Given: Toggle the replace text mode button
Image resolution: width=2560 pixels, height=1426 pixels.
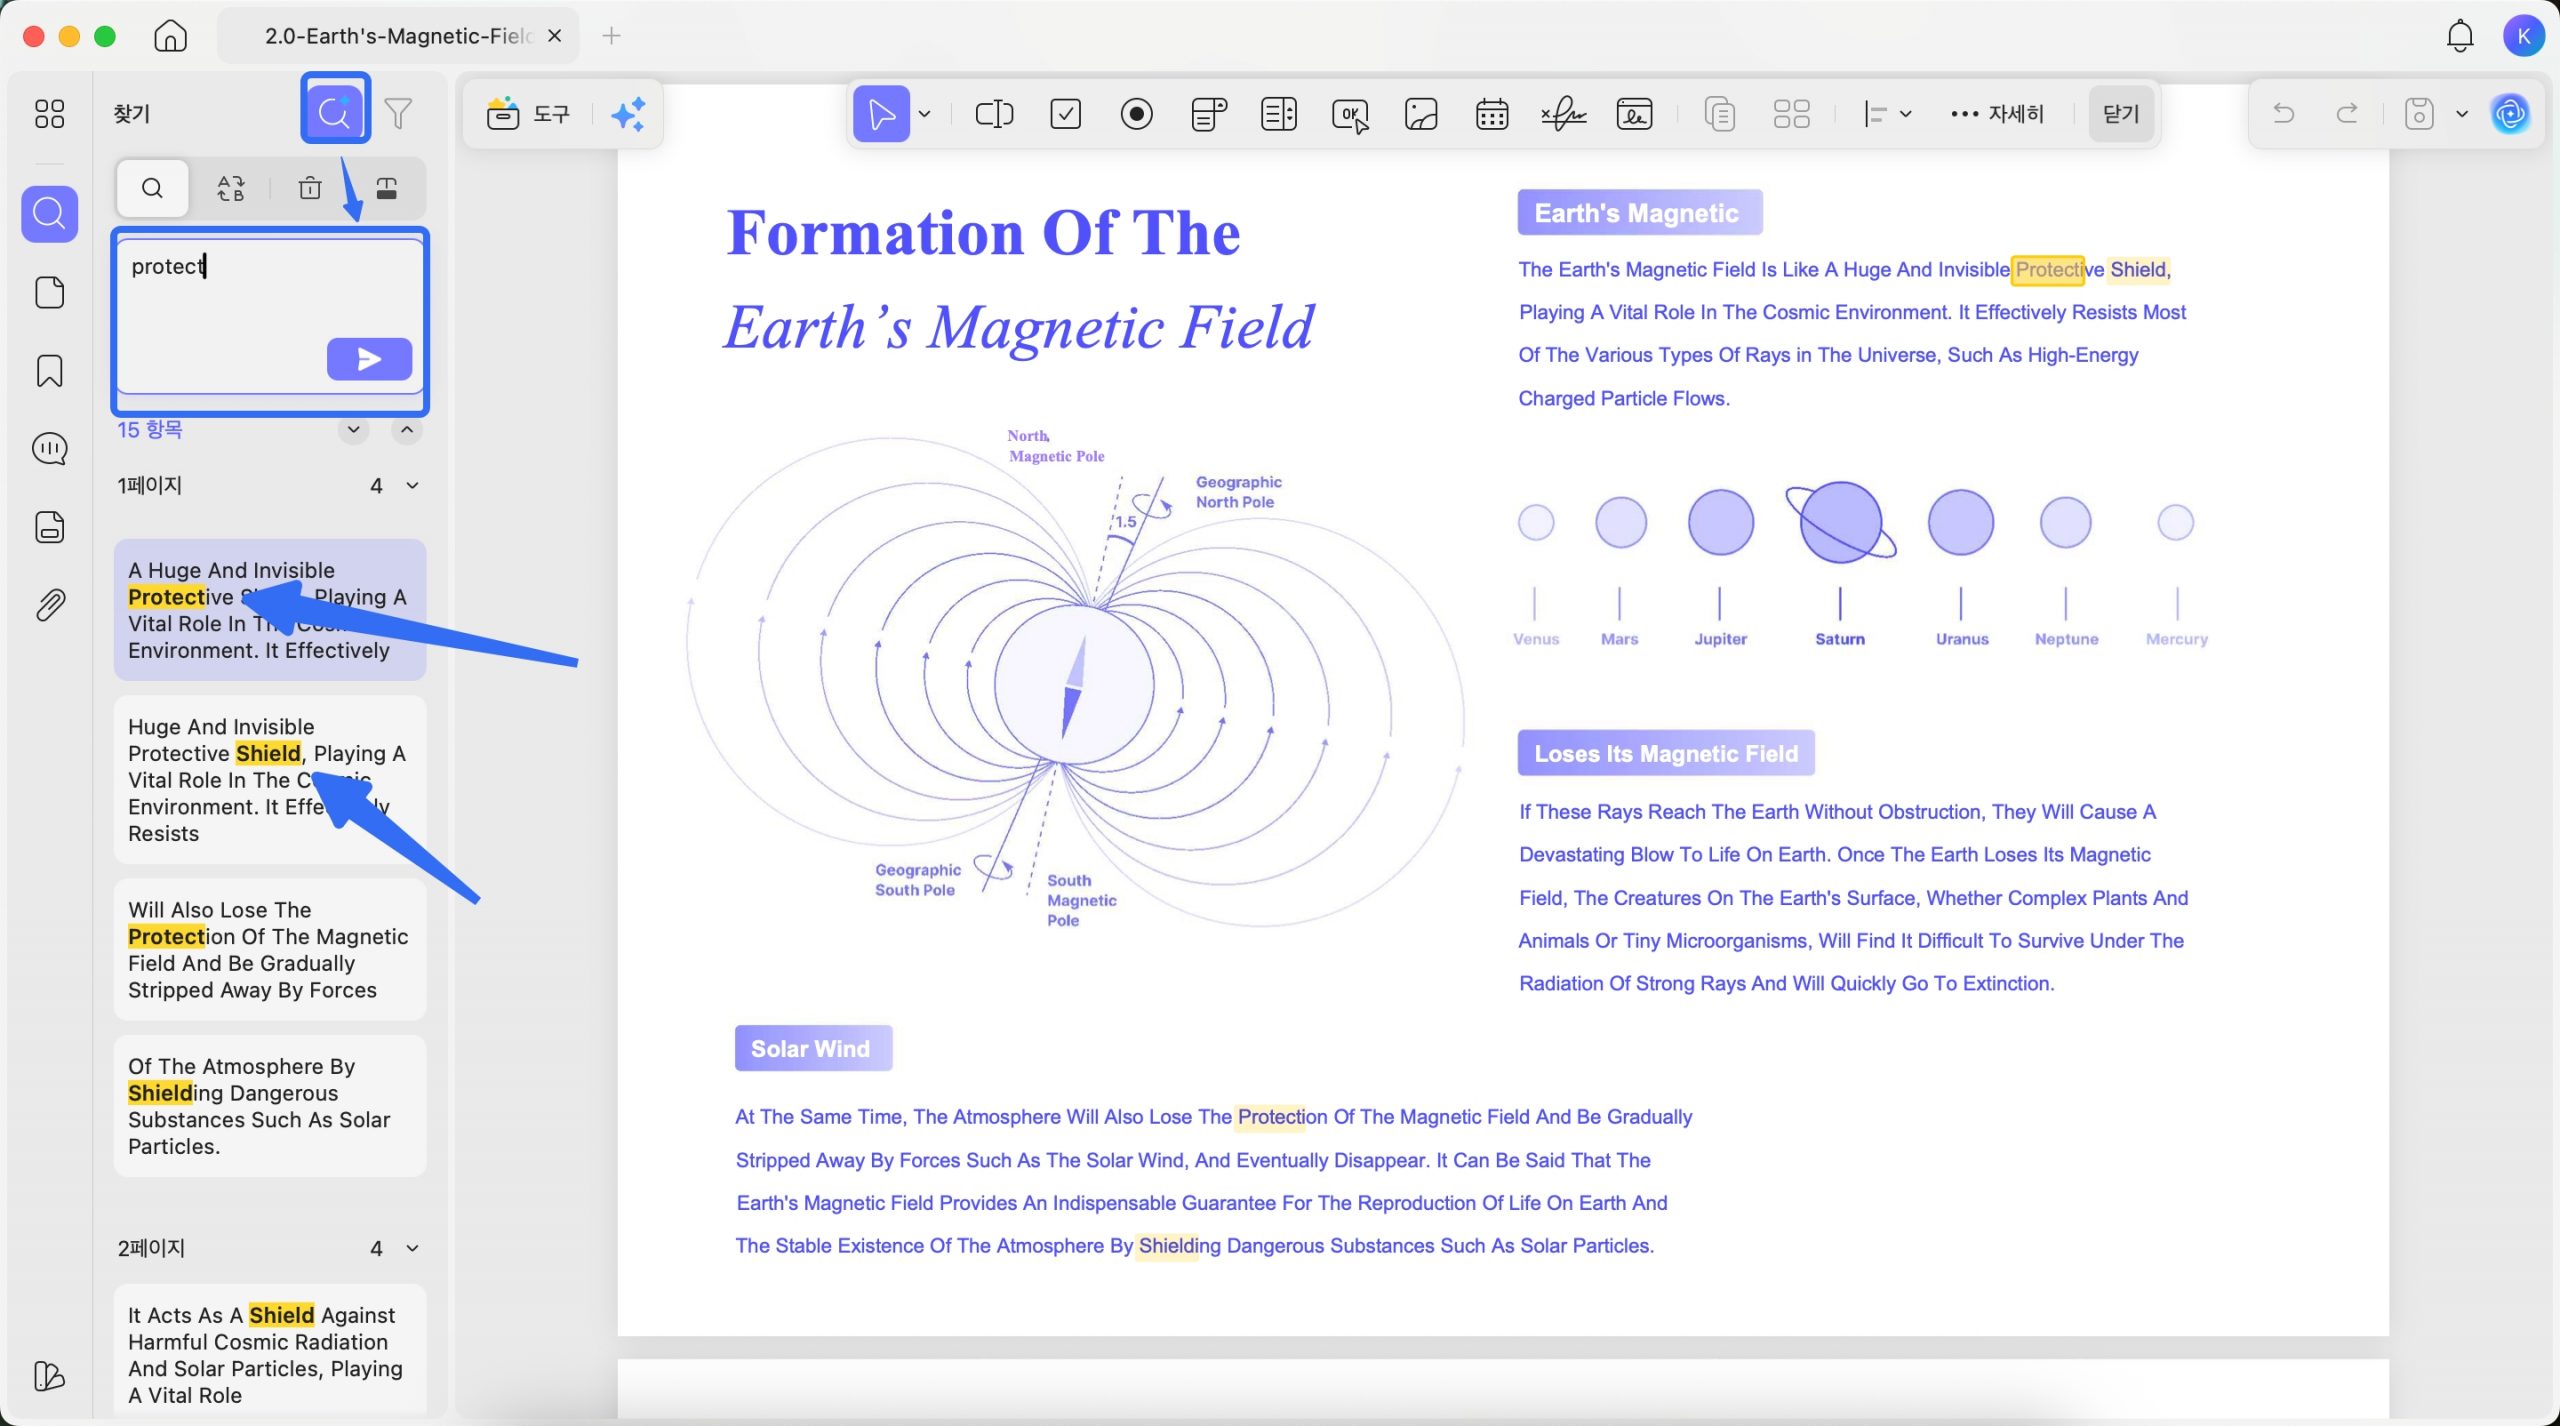Looking at the screenshot, I should tap(231, 188).
